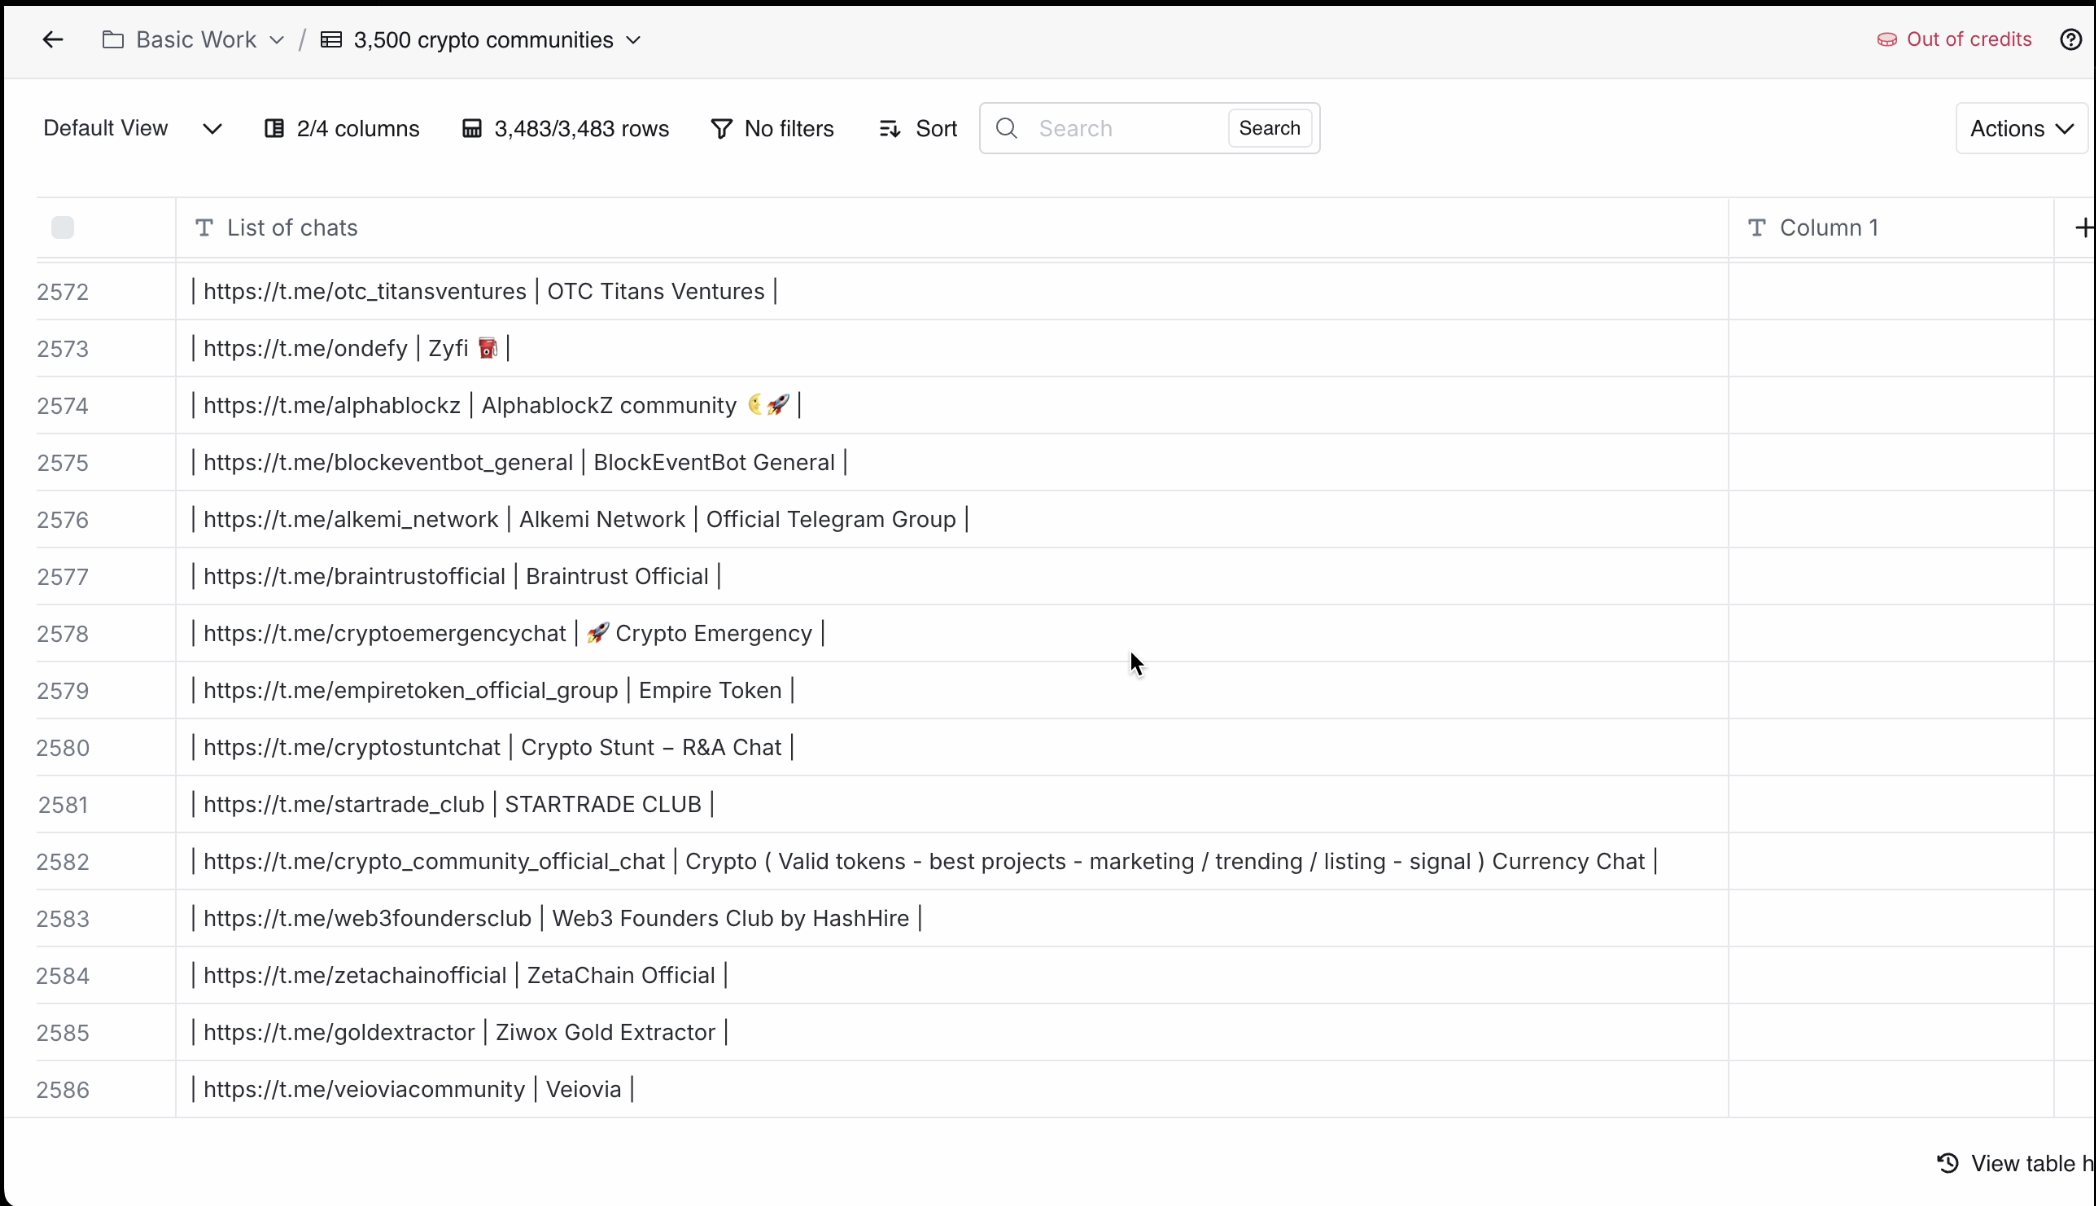The width and height of the screenshot is (2096, 1206).
Task: Click the Out of credits indicator
Action: tap(1954, 40)
